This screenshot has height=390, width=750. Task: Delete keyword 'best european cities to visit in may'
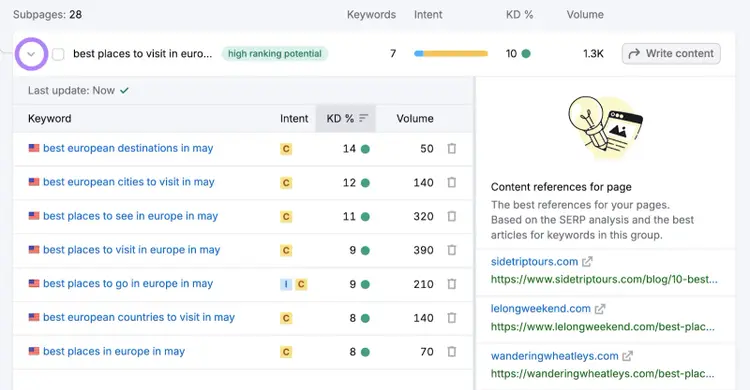(452, 182)
